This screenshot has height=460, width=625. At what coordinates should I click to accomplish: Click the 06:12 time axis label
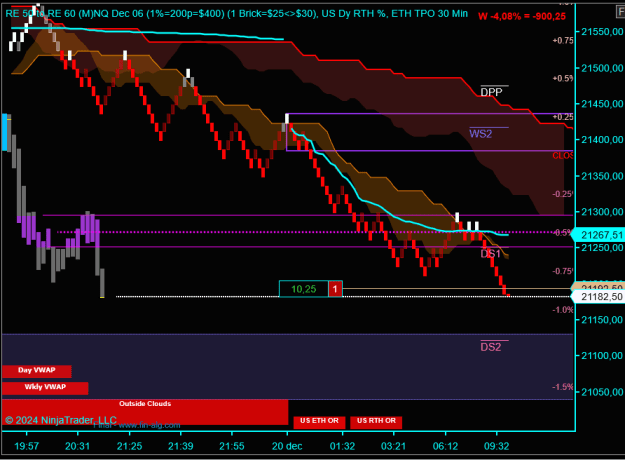click(x=445, y=446)
